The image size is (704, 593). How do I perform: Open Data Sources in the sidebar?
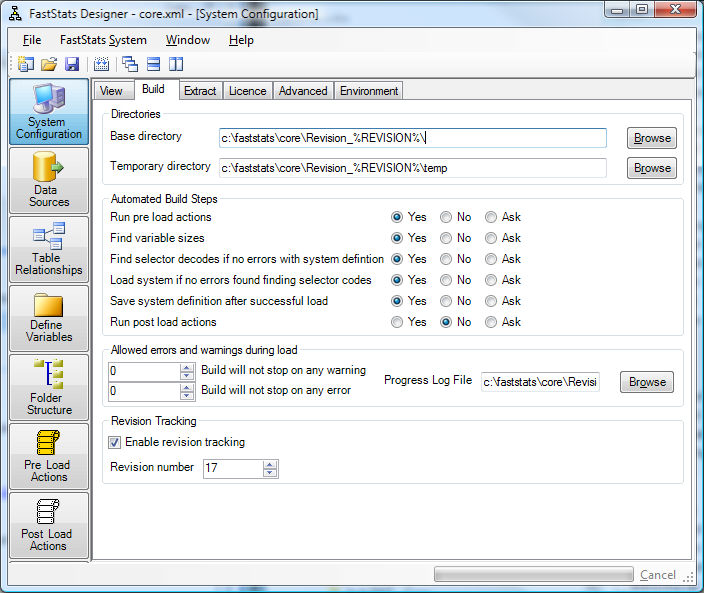[49, 180]
